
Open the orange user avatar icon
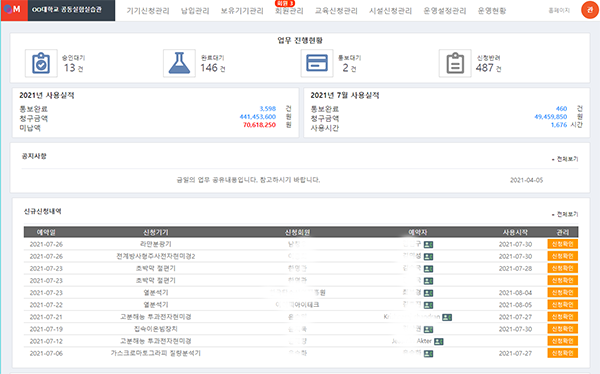[590, 10]
